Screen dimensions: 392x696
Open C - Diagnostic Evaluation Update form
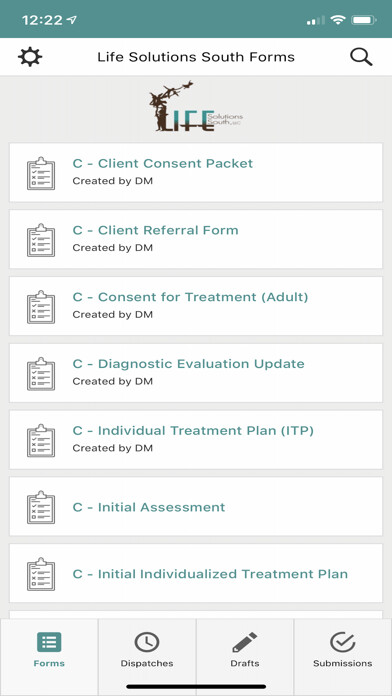click(196, 373)
